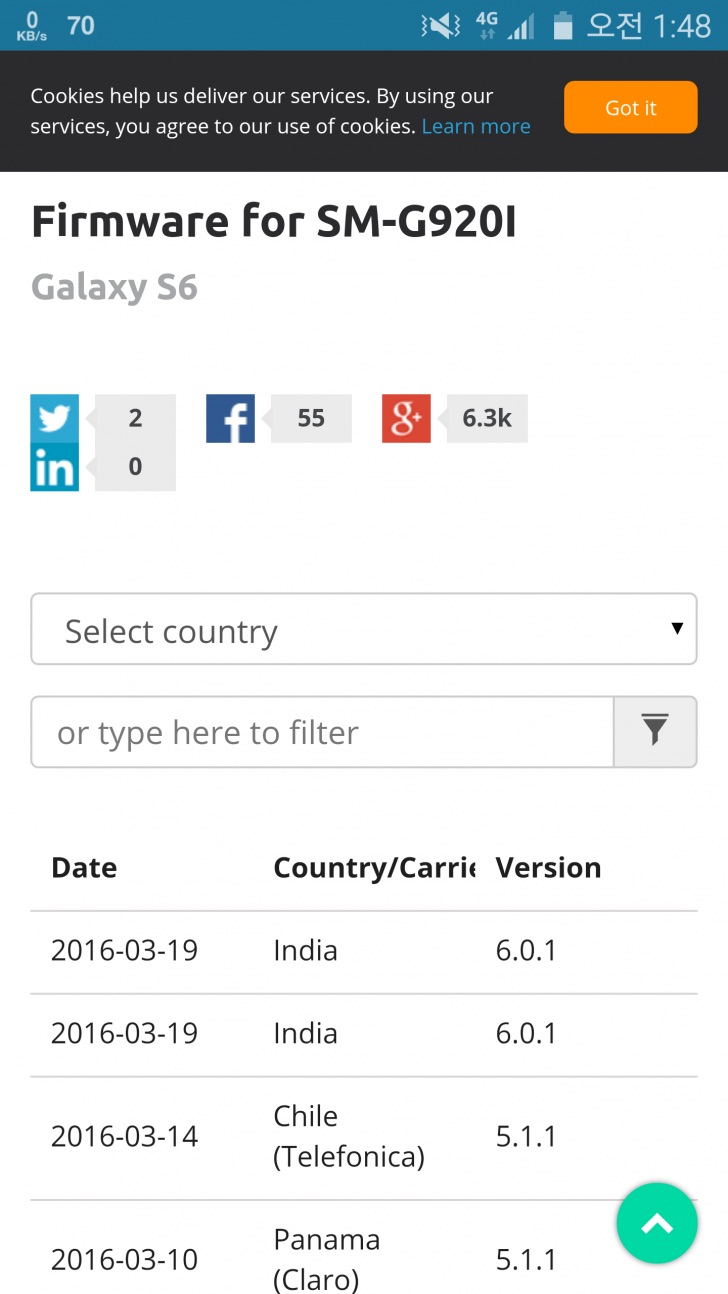The width and height of the screenshot is (728, 1294).
Task: Open the Learn more cookies link
Action: (x=476, y=127)
